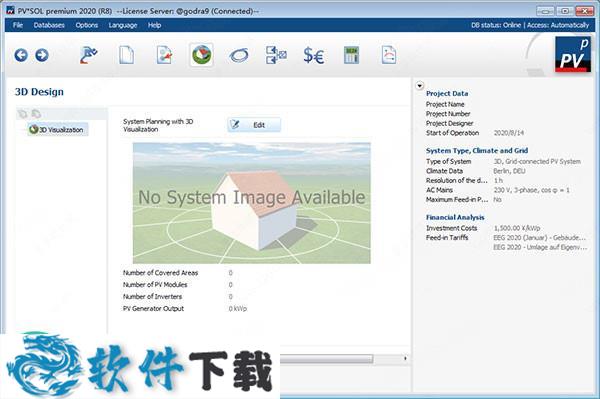Open the File menu
This screenshot has width=600, height=399.
[x=18, y=25]
